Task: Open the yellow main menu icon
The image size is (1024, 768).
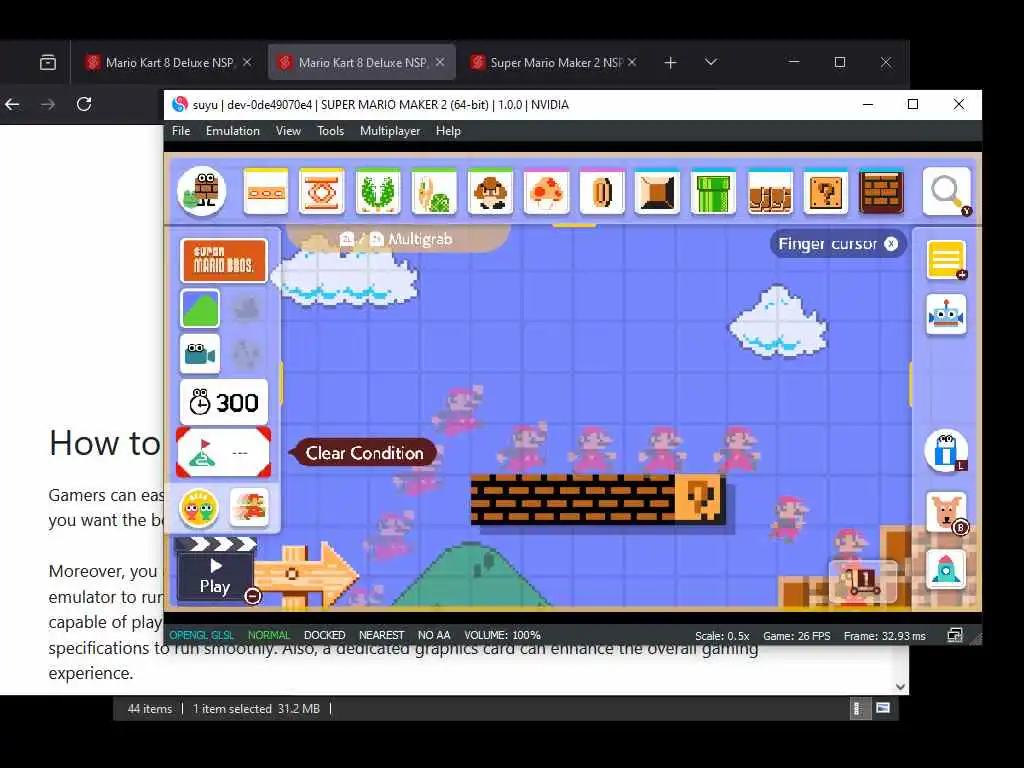Action: click(946, 259)
